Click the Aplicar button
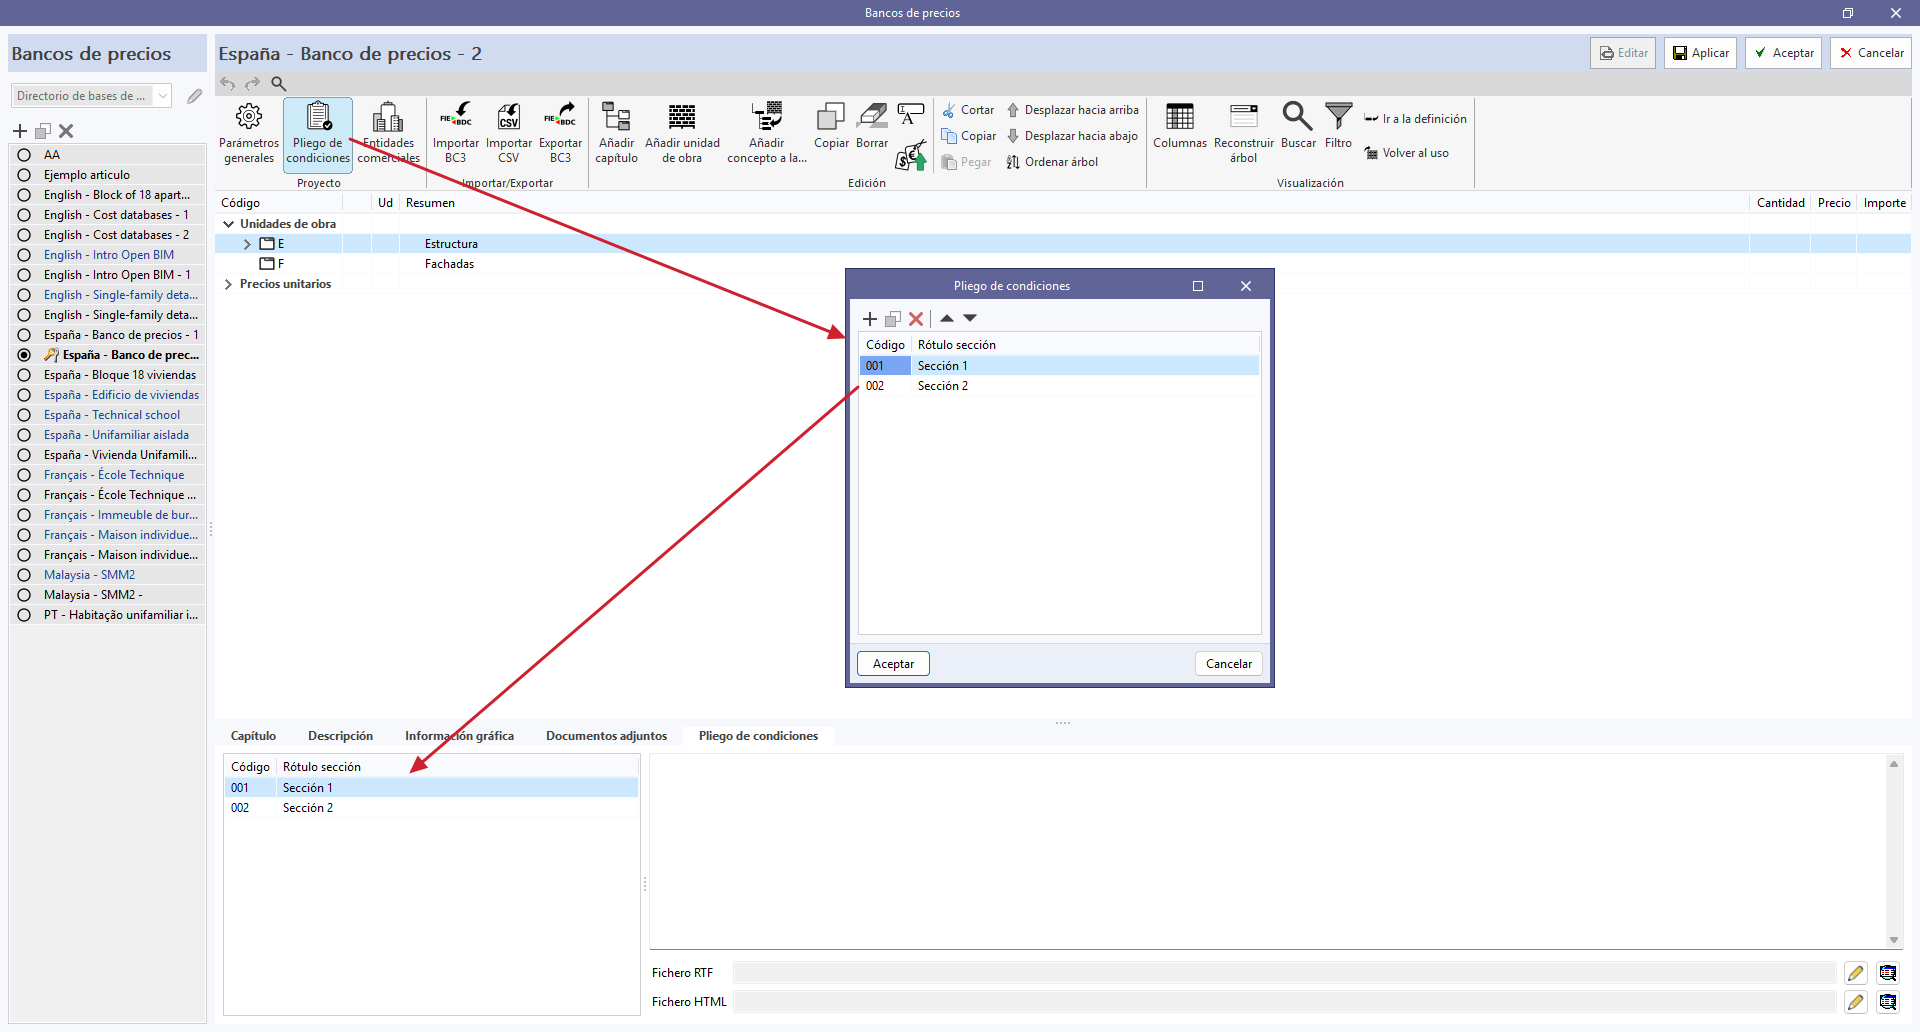1920x1032 pixels. pyautogui.click(x=1701, y=53)
